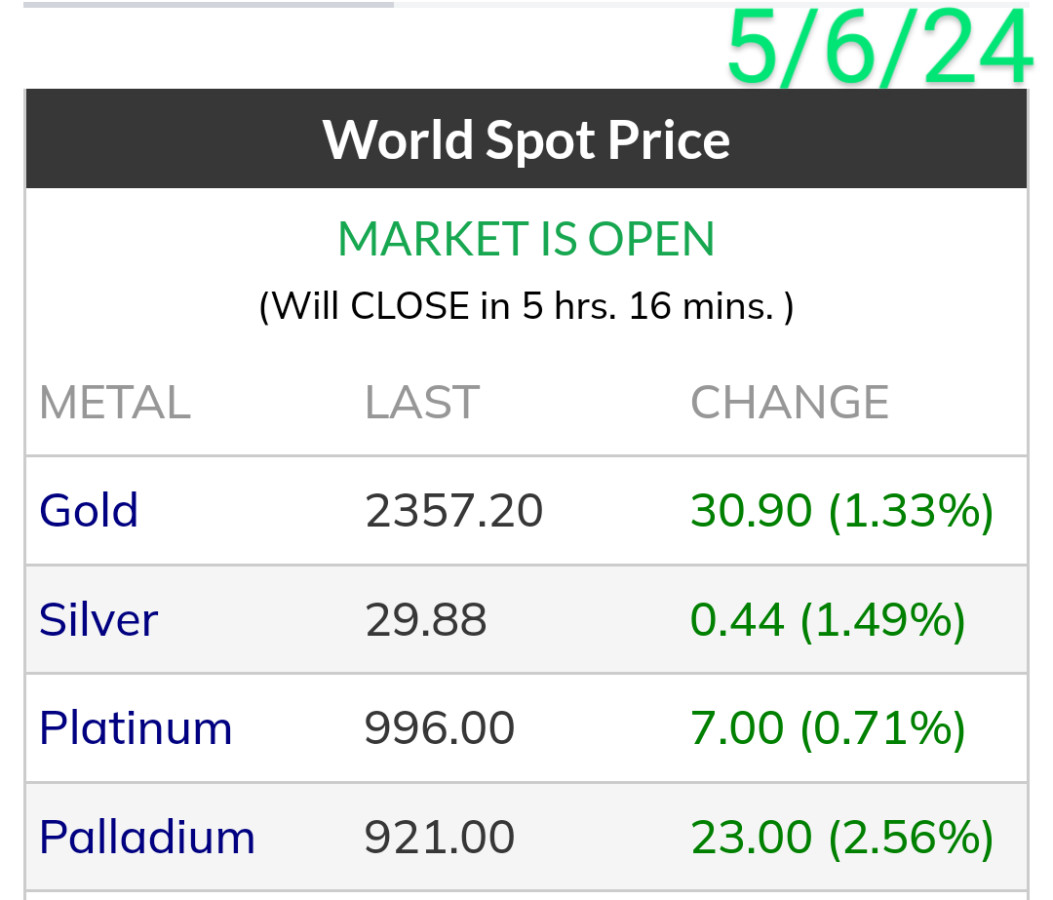Click Palladium's change value 23.00 (2.56%)

tap(841, 837)
